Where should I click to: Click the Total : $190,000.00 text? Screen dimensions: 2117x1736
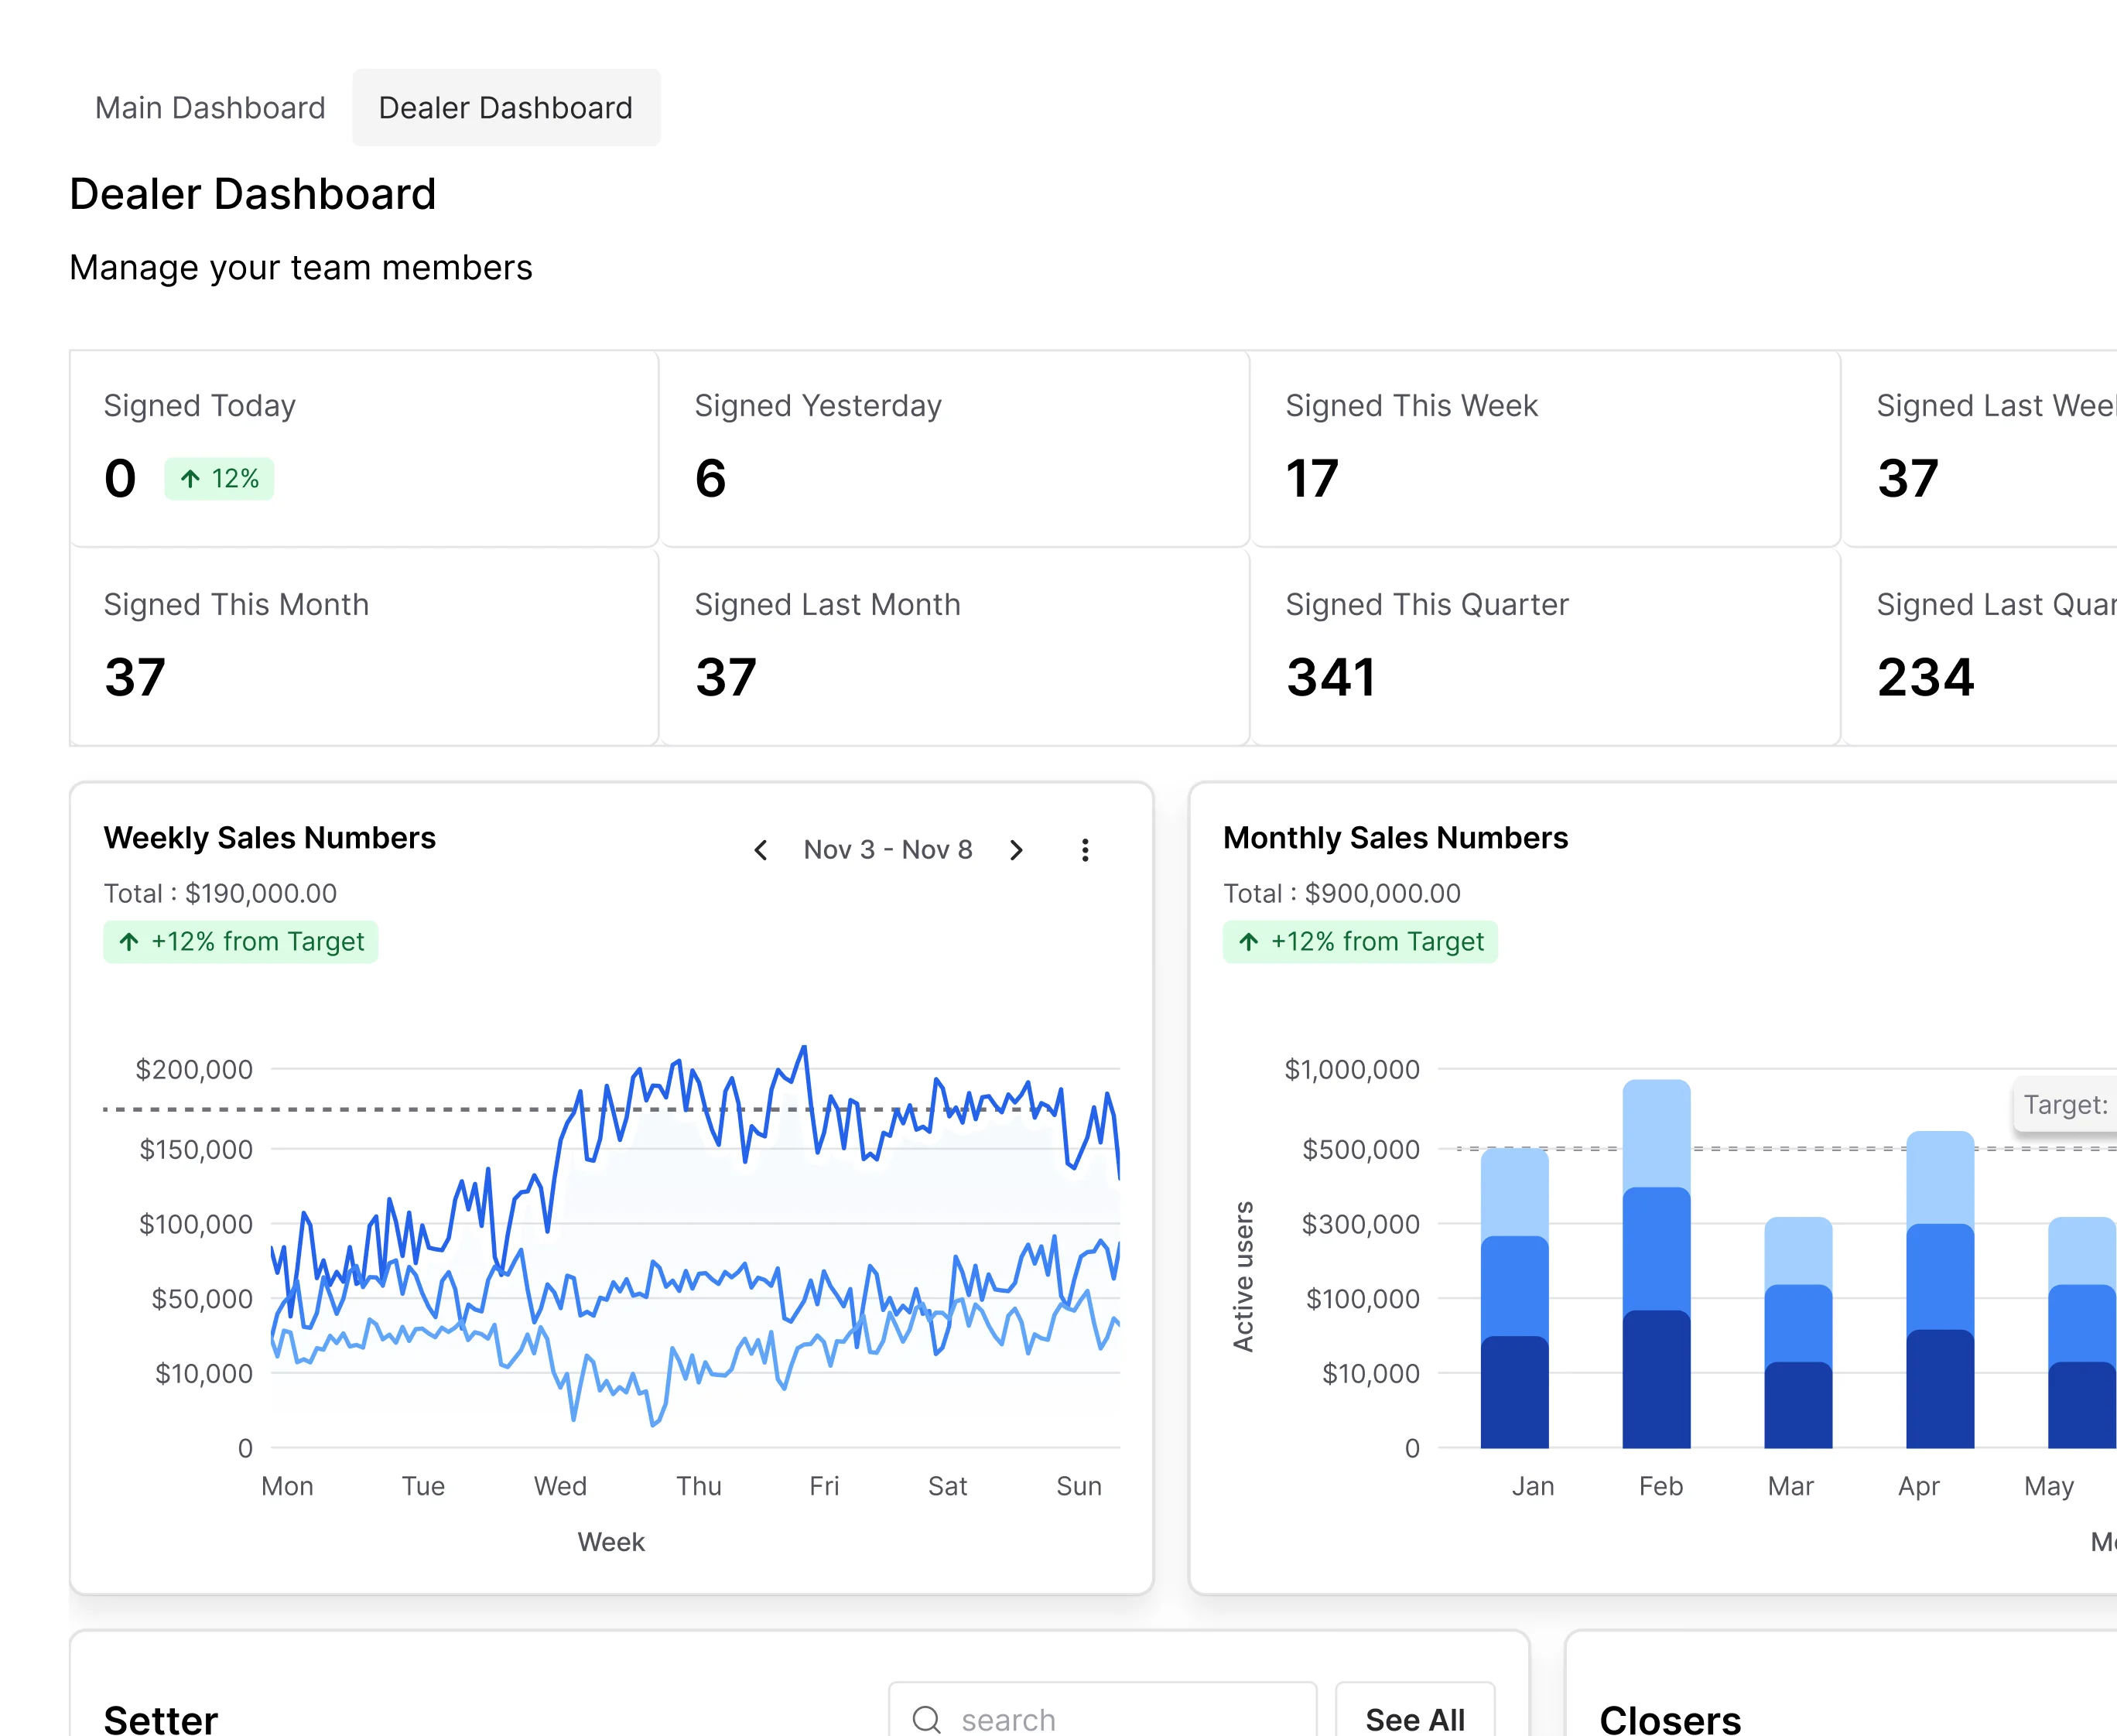pyautogui.click(x=221, y=893)
